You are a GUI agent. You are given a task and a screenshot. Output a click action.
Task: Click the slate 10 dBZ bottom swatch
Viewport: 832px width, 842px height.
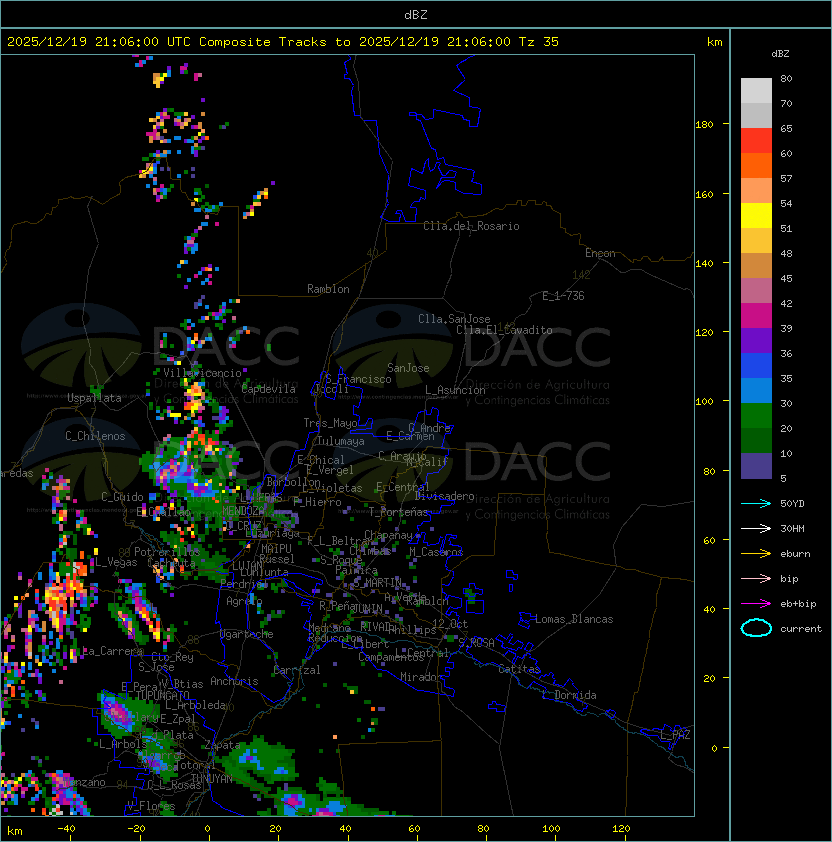pyautogui.click(x=756, y=466)
